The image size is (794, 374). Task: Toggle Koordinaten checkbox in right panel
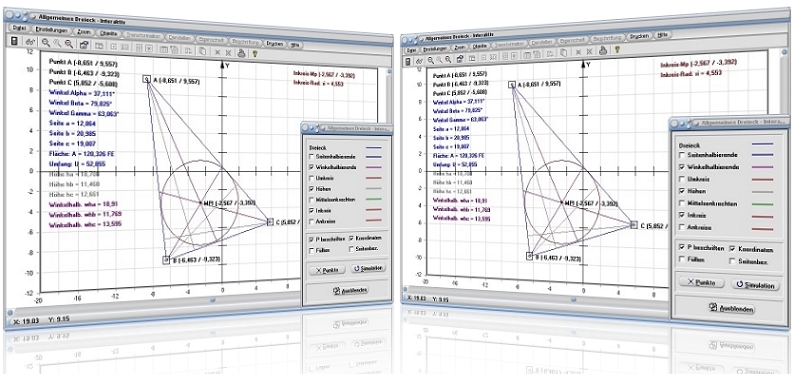733,249
